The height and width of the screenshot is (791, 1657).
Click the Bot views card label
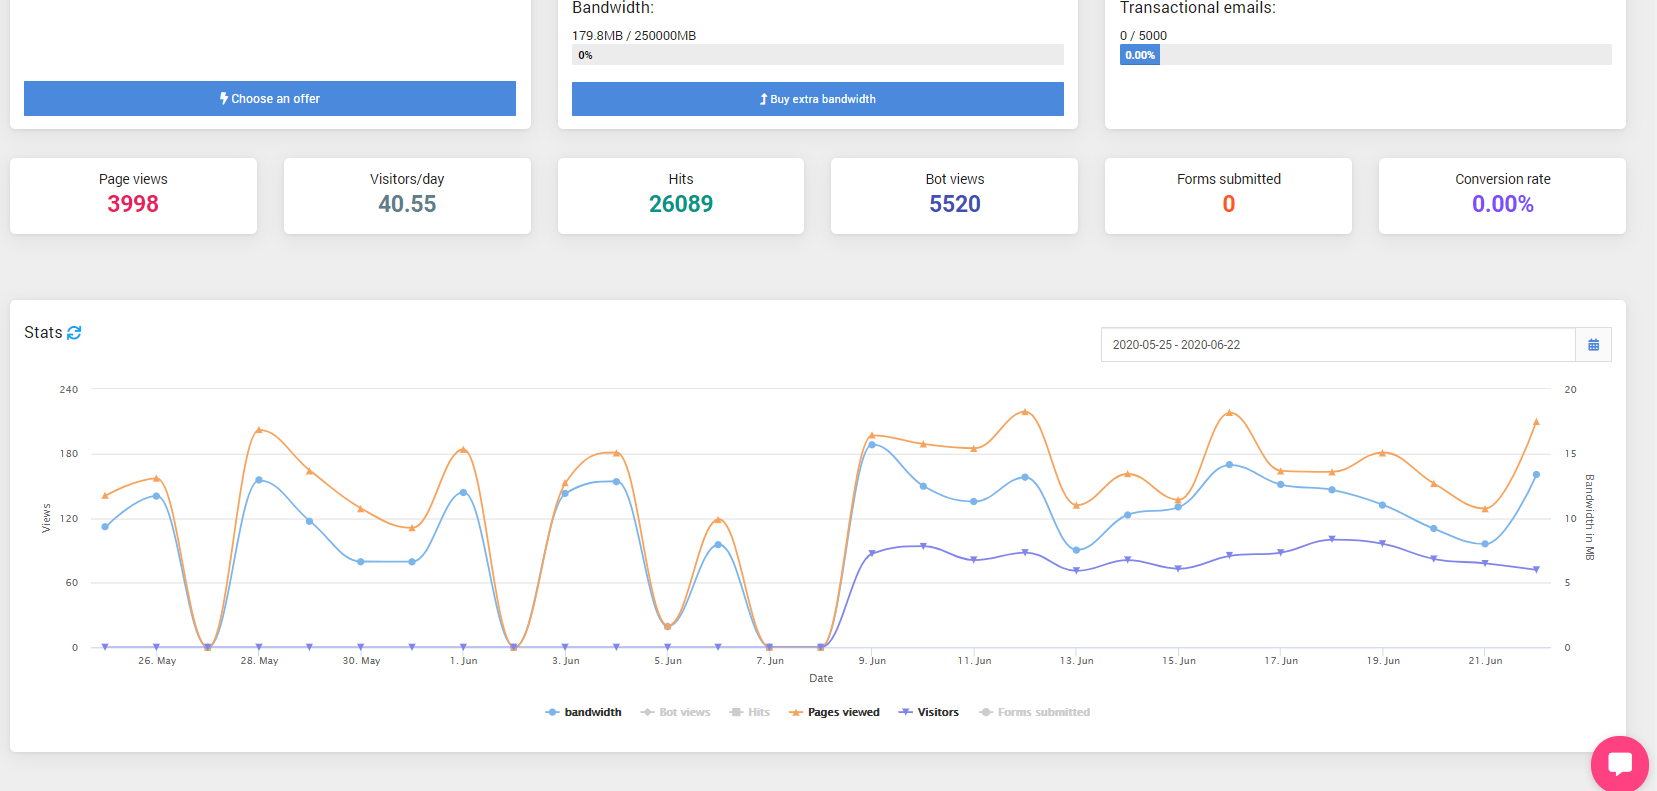point(955,179)
